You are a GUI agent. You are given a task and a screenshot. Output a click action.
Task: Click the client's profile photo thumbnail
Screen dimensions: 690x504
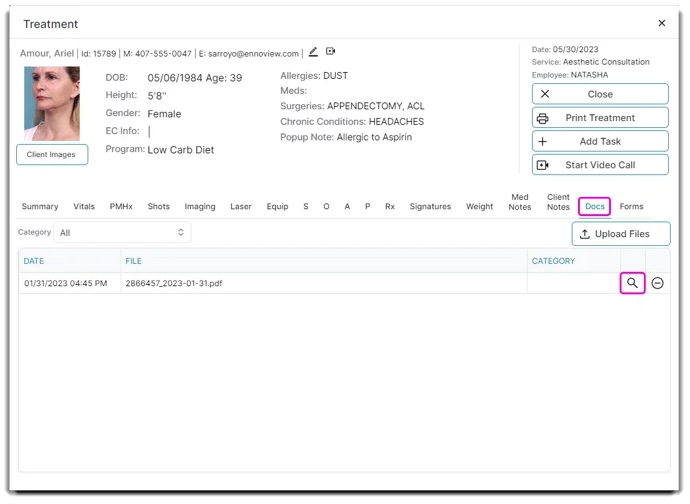[x=52, y=104]
